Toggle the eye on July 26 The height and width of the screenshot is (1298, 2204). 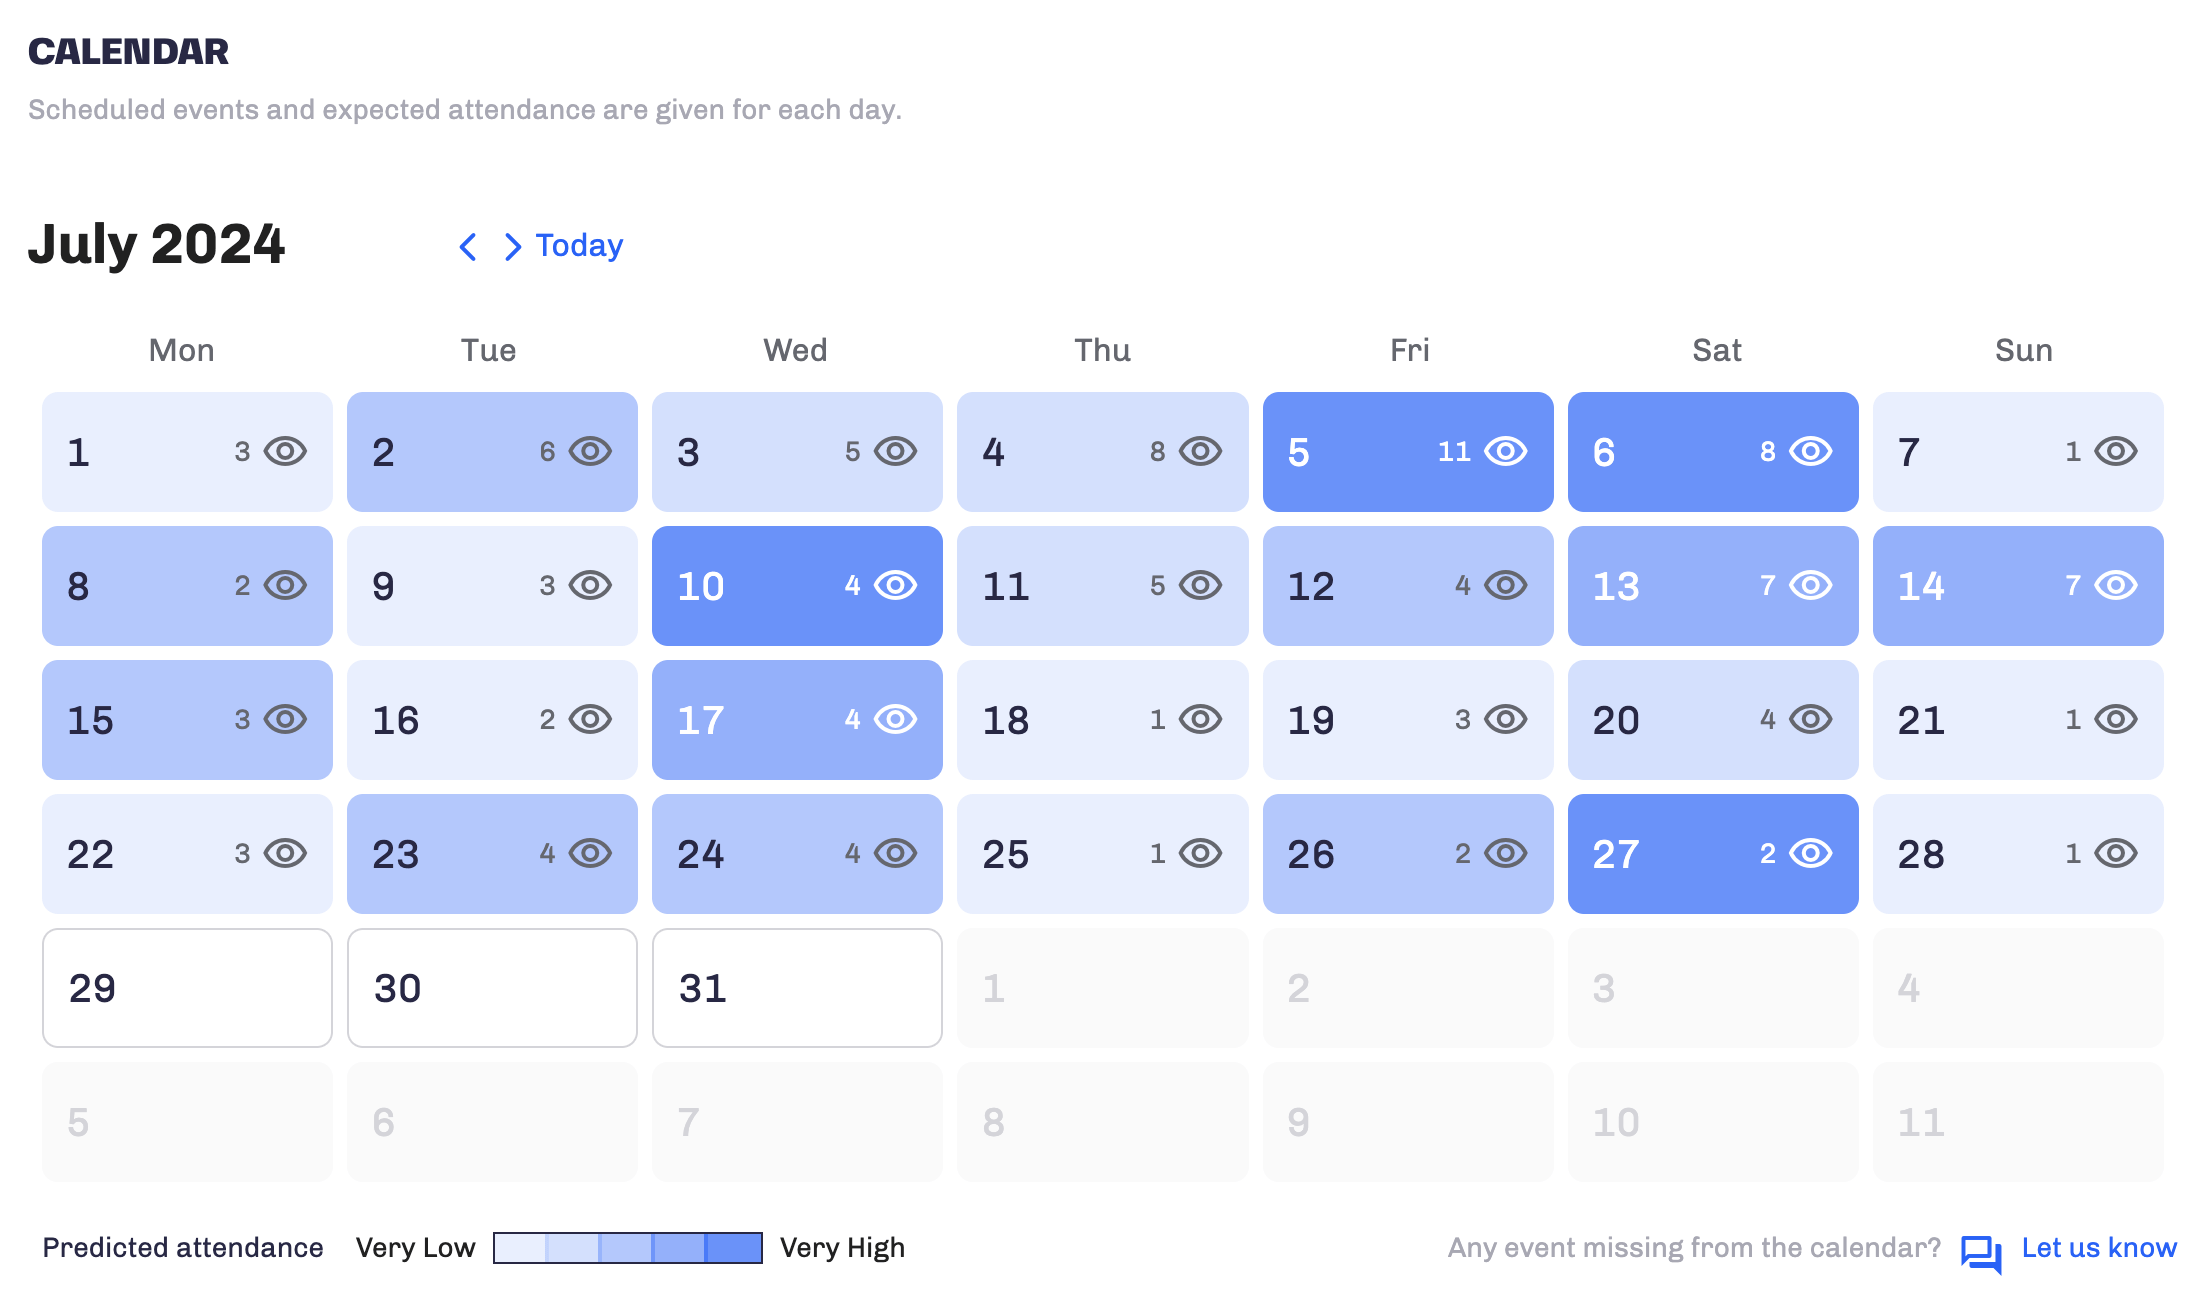pyautogui.click(x=1505, y=854)
